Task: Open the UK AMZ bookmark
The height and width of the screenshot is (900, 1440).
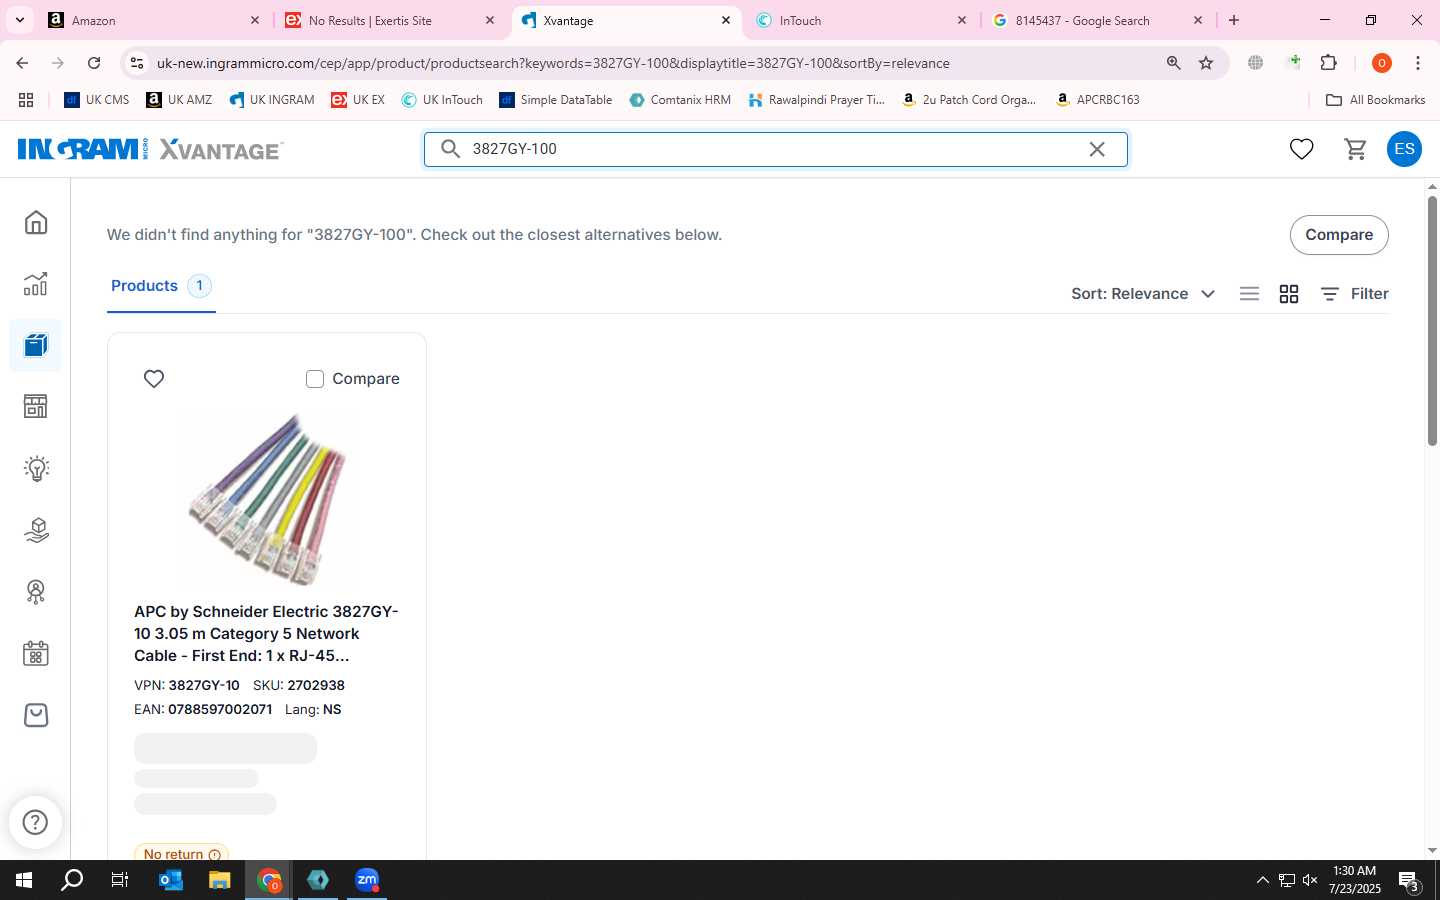Action: 179,100
